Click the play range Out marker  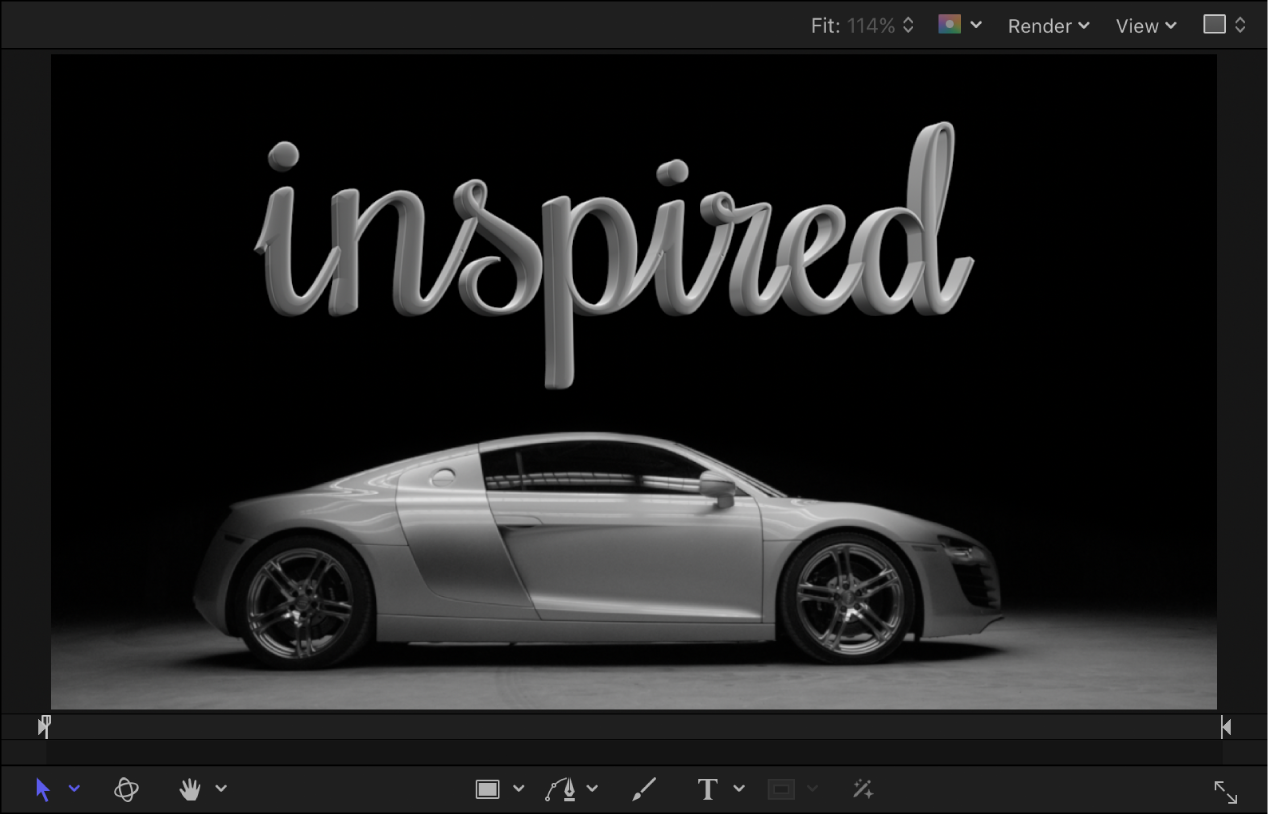click(1225, 726)
